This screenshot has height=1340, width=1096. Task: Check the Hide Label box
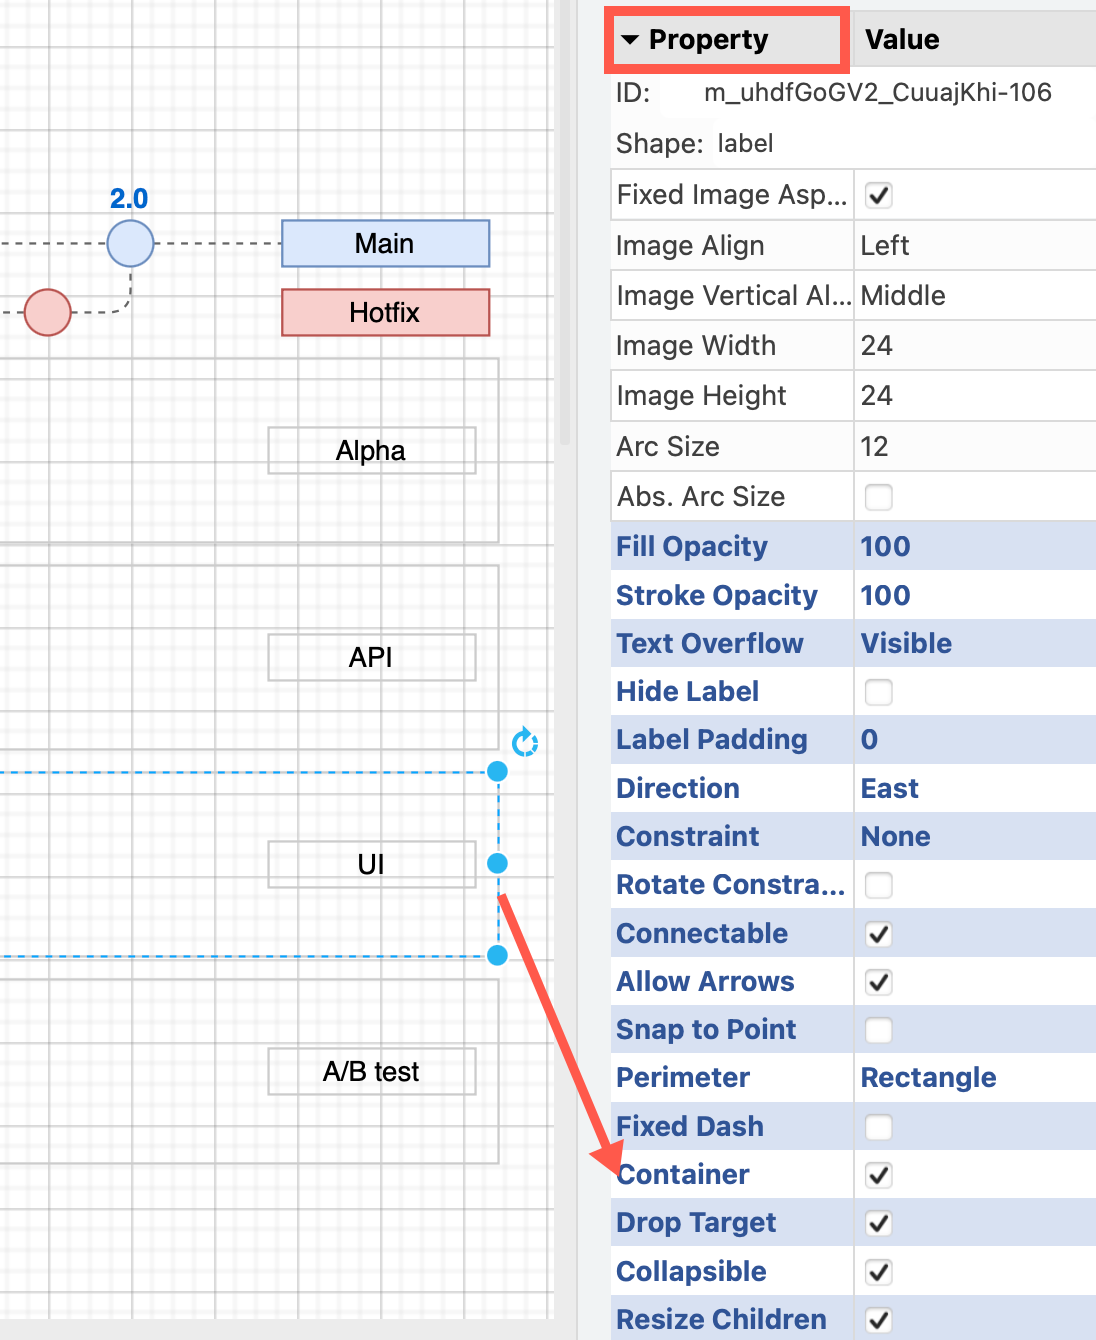(877, 692)
